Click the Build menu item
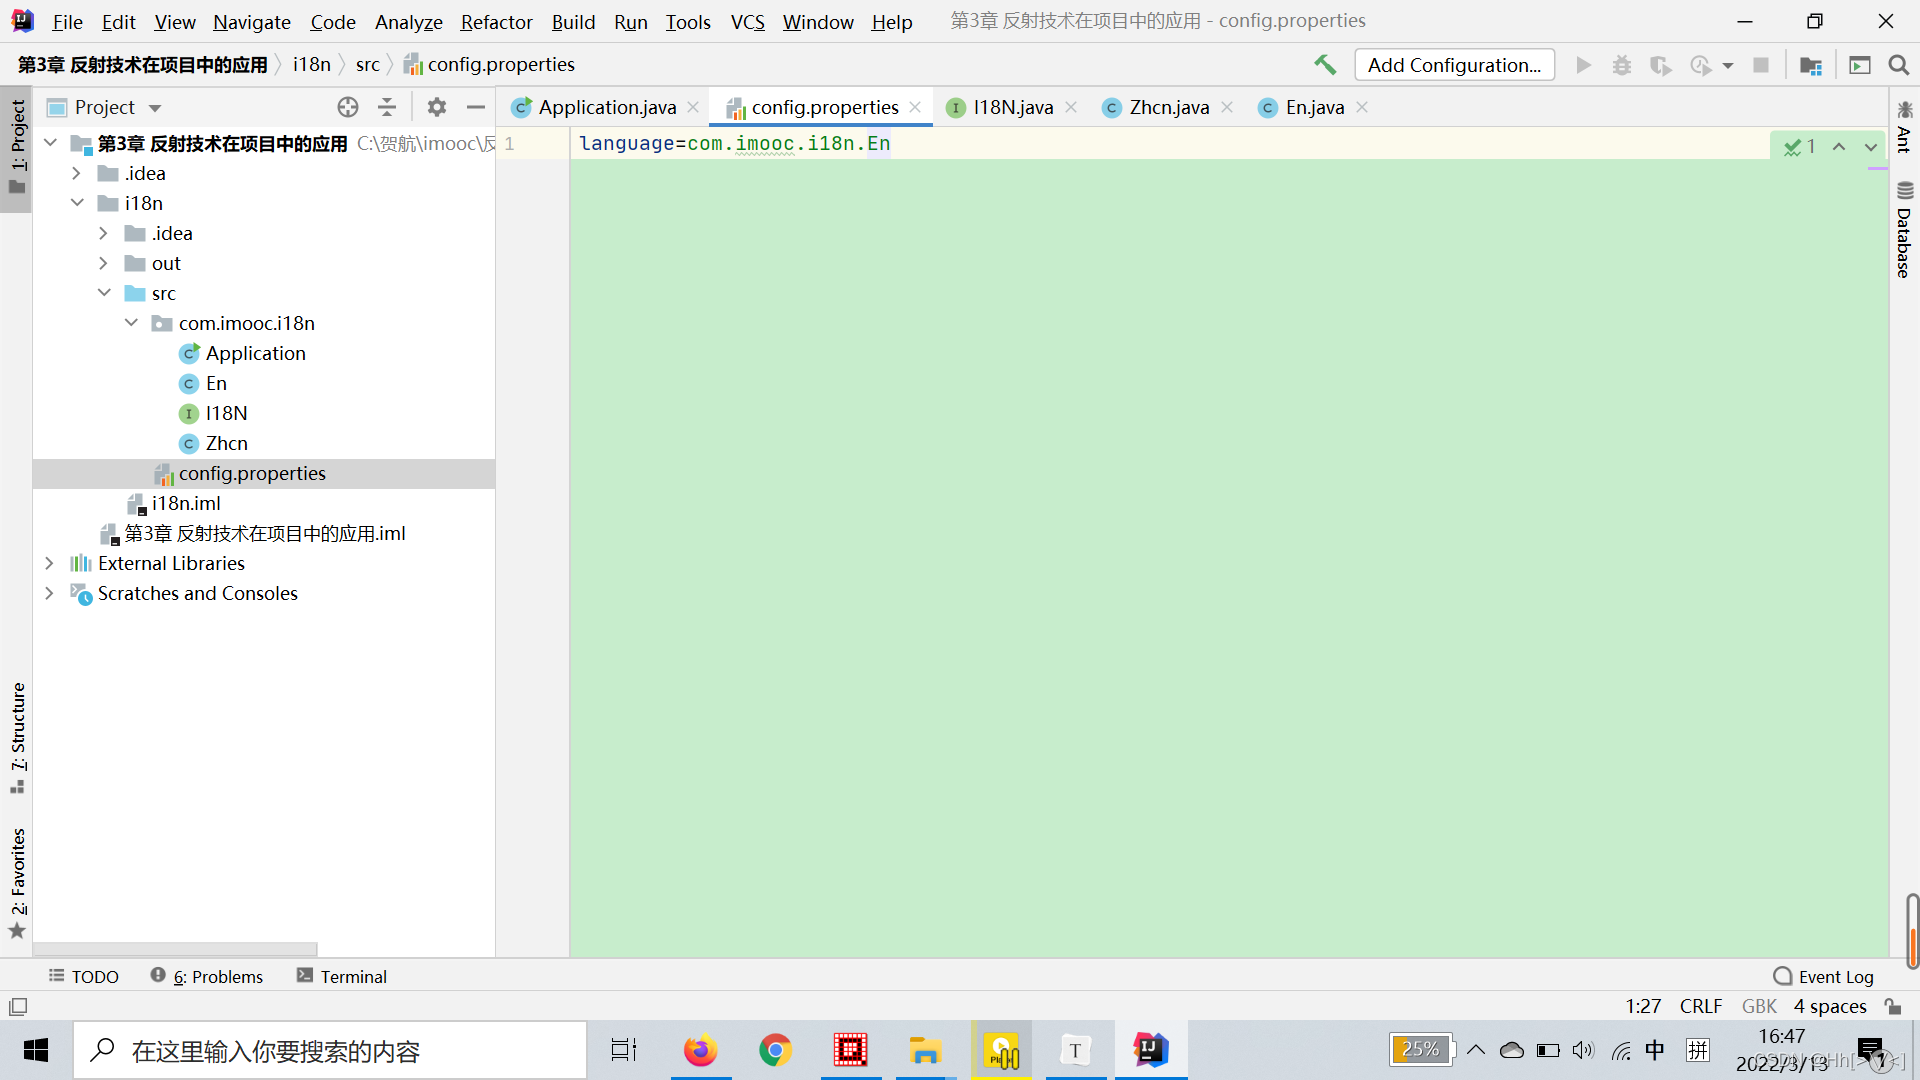Viewport: 1920px width, 1080px height. click(x=572, y=21)
